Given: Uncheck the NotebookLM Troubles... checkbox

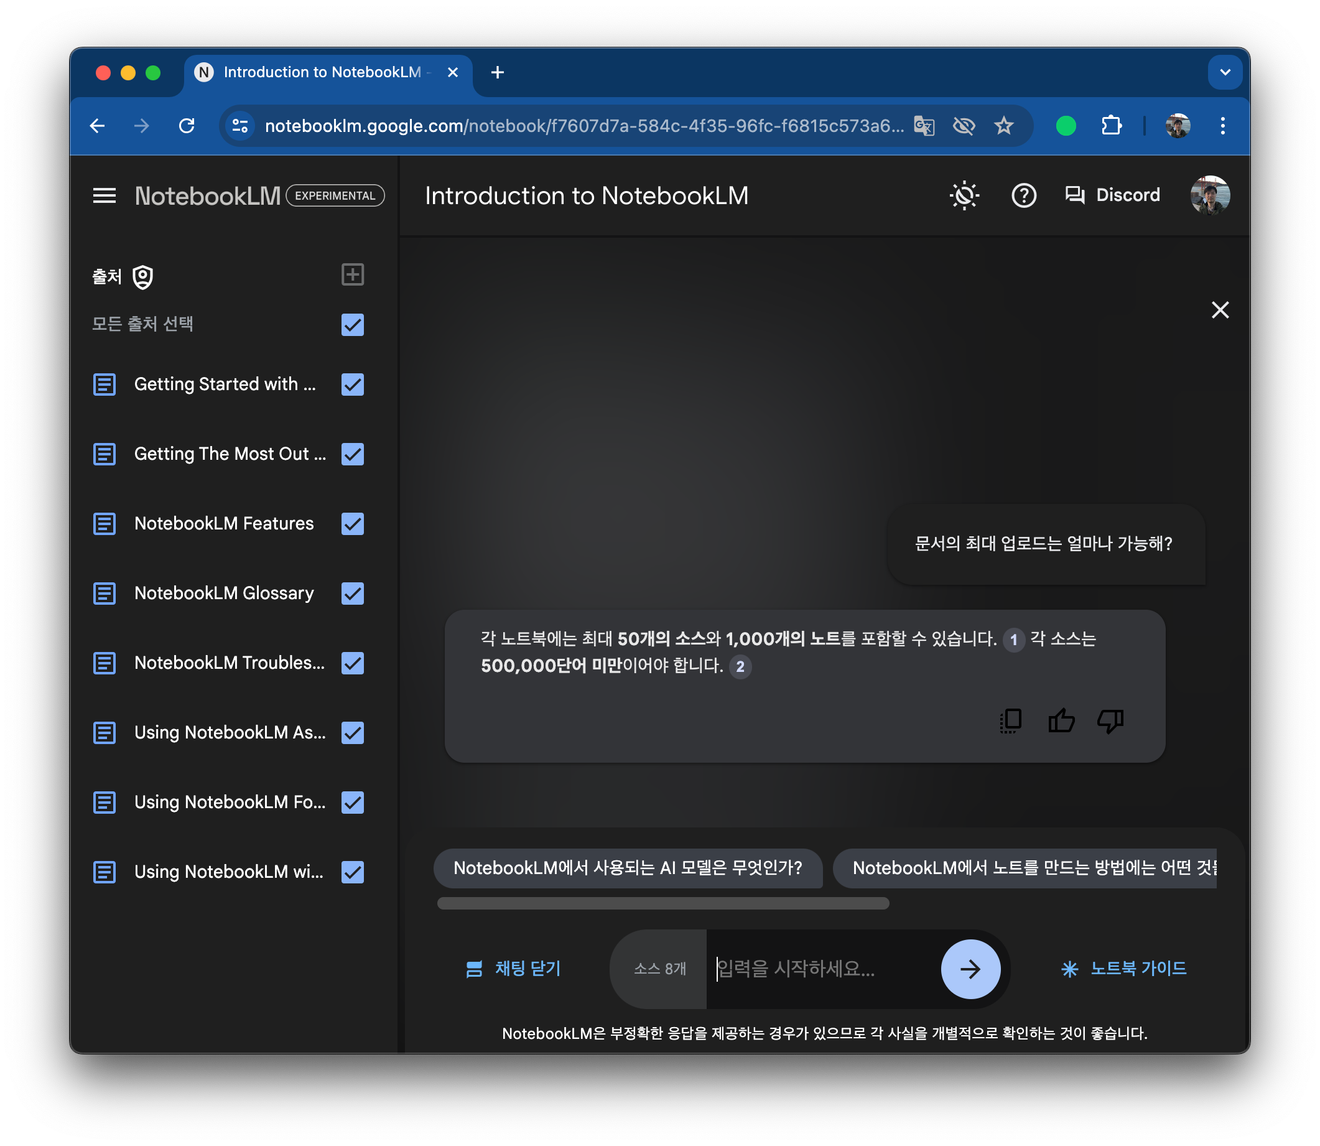Looking at the screenshot, I should tap(352, 663).
